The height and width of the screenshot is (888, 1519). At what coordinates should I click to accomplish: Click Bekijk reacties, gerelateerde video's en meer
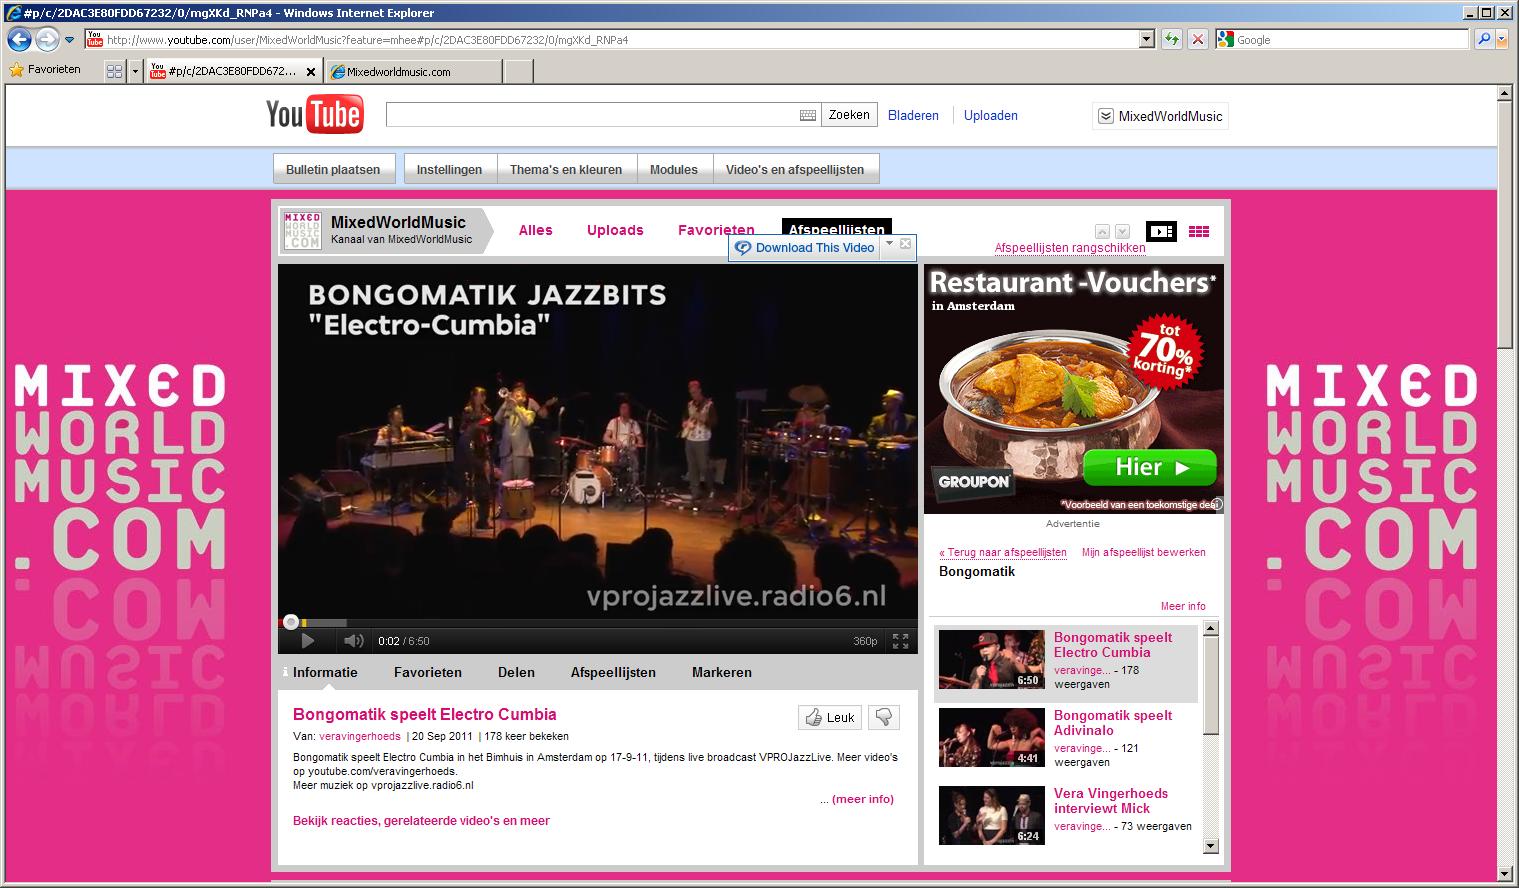tap(421, 821)
